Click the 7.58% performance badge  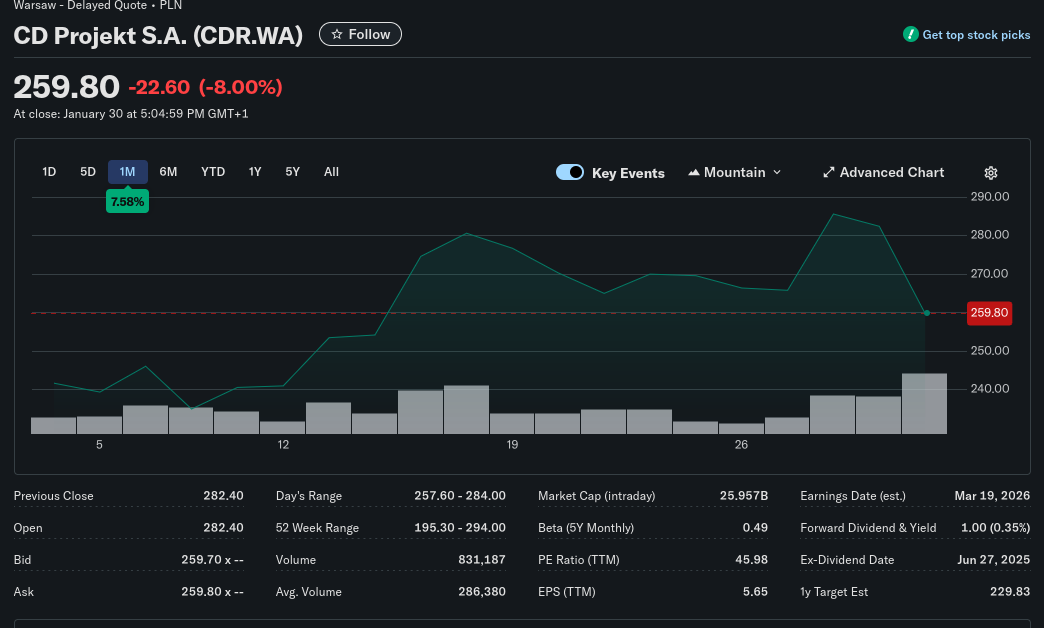pos(127,202)
